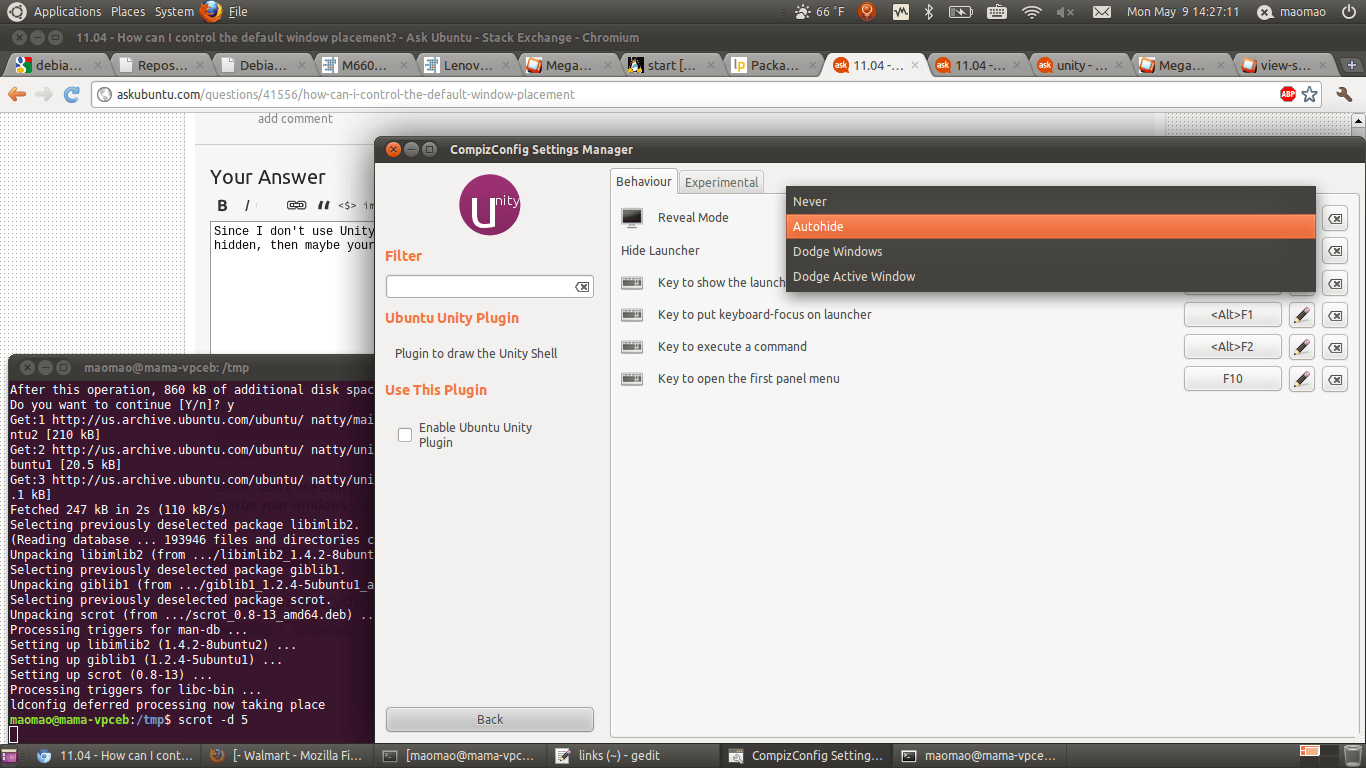Viewport: 1366px width, 768px height.
Task: Edit the F10 panel menu key binding
Action: tap(1301, 379)
